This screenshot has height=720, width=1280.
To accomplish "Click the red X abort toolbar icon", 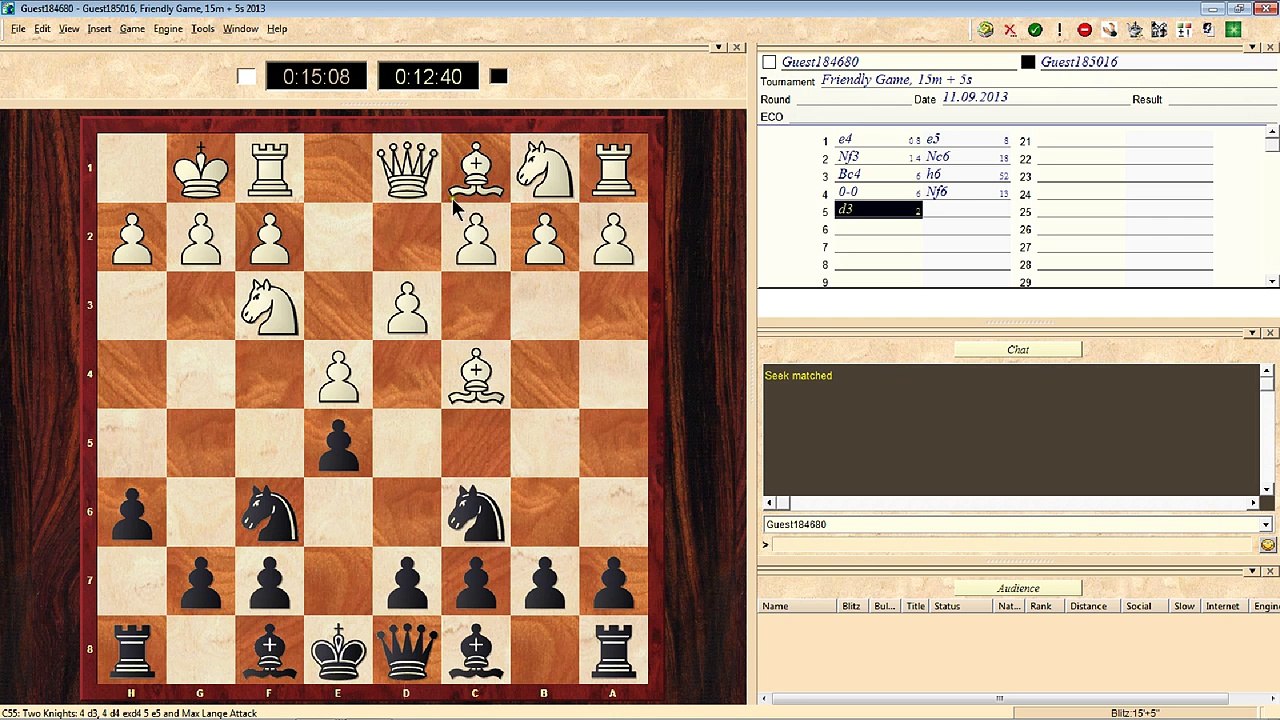I will click(1010, 30).
